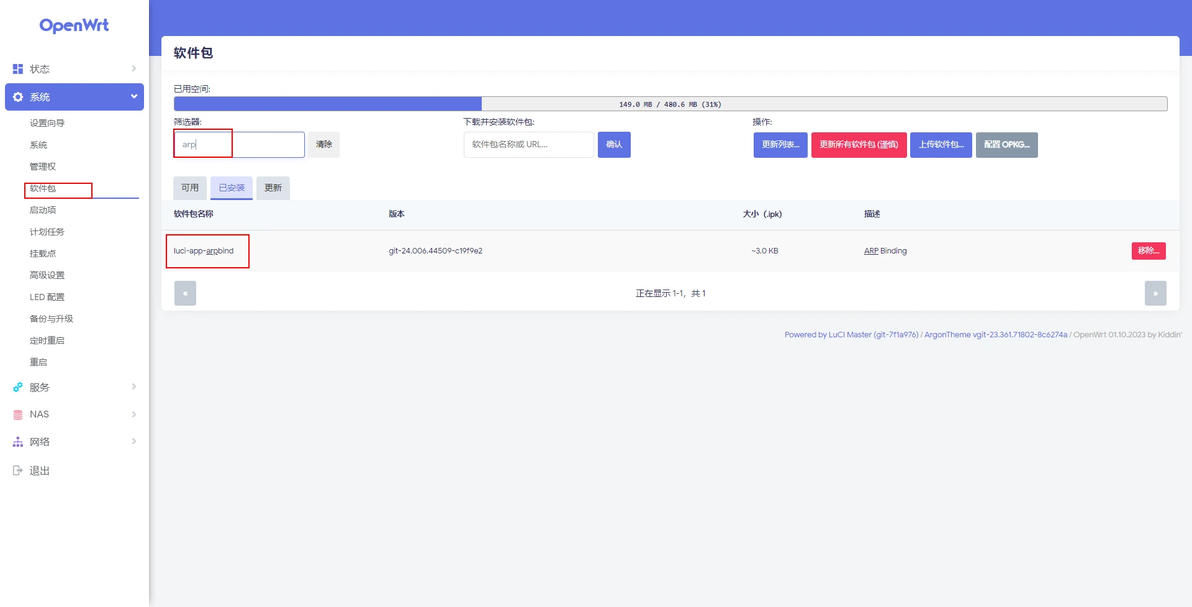
Task: Click the 退出 logout icon
Action: pyautogui.click(x=18, y=470)
